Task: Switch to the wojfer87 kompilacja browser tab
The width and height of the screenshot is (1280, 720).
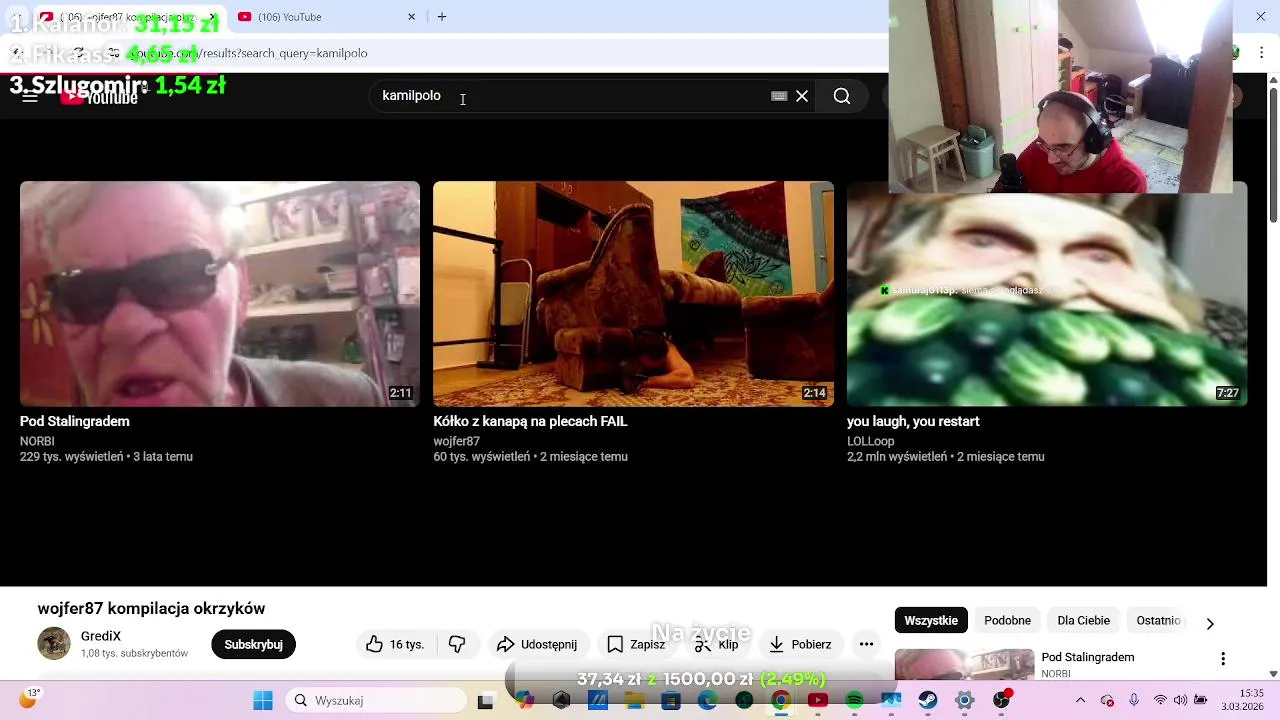Action: click(x=127, y=17)
